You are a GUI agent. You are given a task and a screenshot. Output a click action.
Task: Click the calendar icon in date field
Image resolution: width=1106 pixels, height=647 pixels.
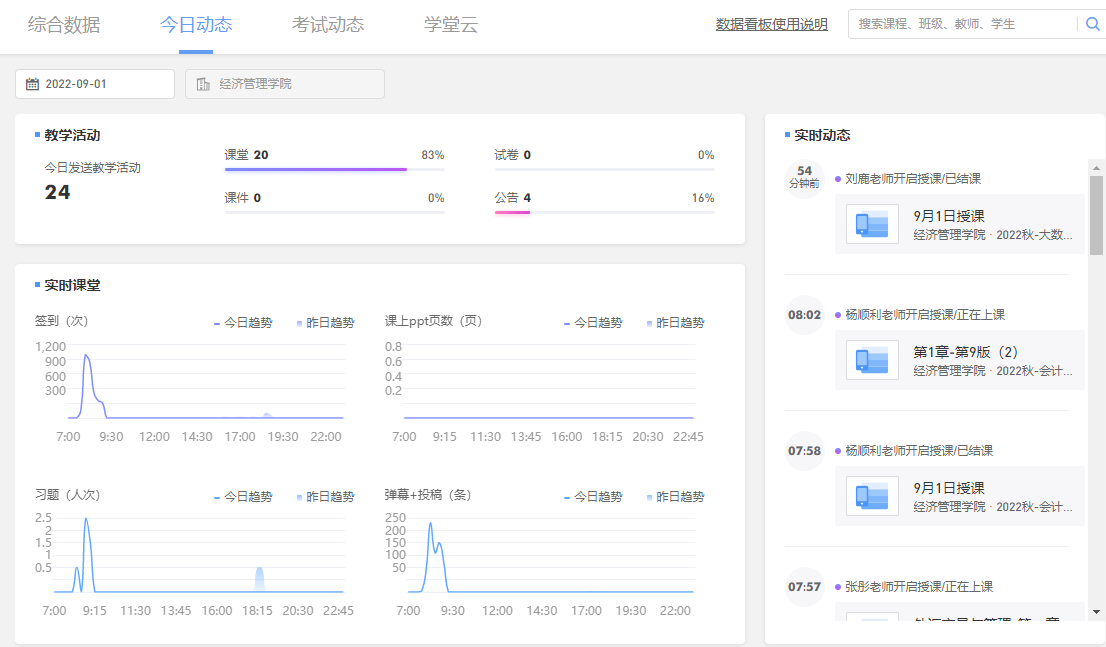(32, 84)
